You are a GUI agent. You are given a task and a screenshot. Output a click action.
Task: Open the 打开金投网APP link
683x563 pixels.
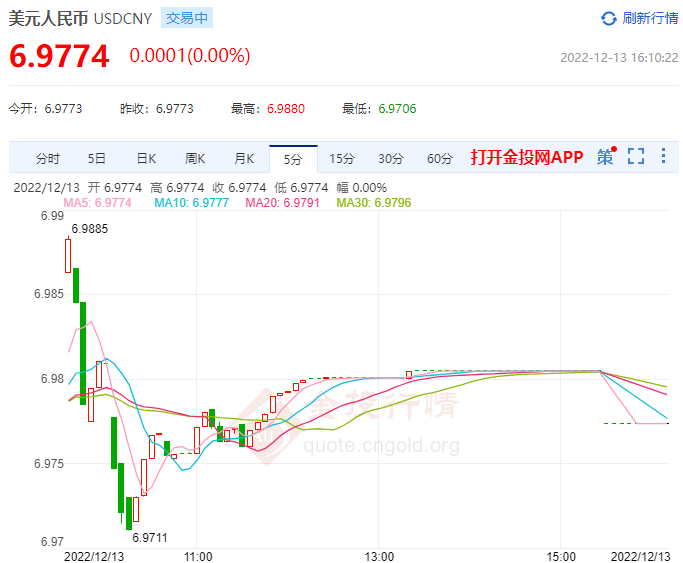pyautogui.click(x=527, y=157)
